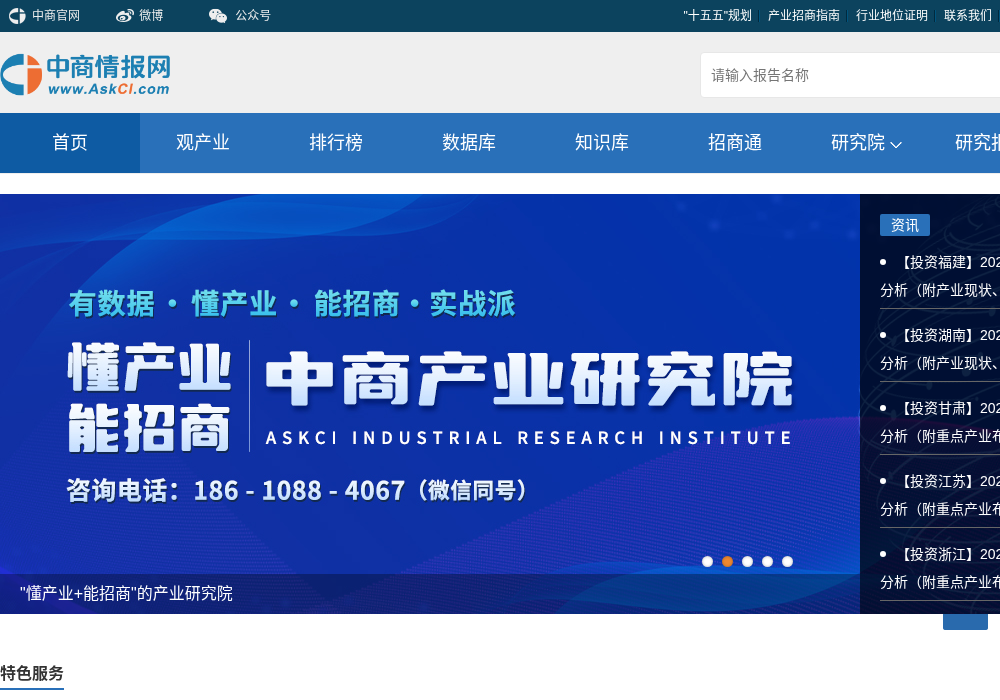Click the 特色服务 section heading
The height and width of the screenshot is (700, 1000).
click(x=32, y=673)
